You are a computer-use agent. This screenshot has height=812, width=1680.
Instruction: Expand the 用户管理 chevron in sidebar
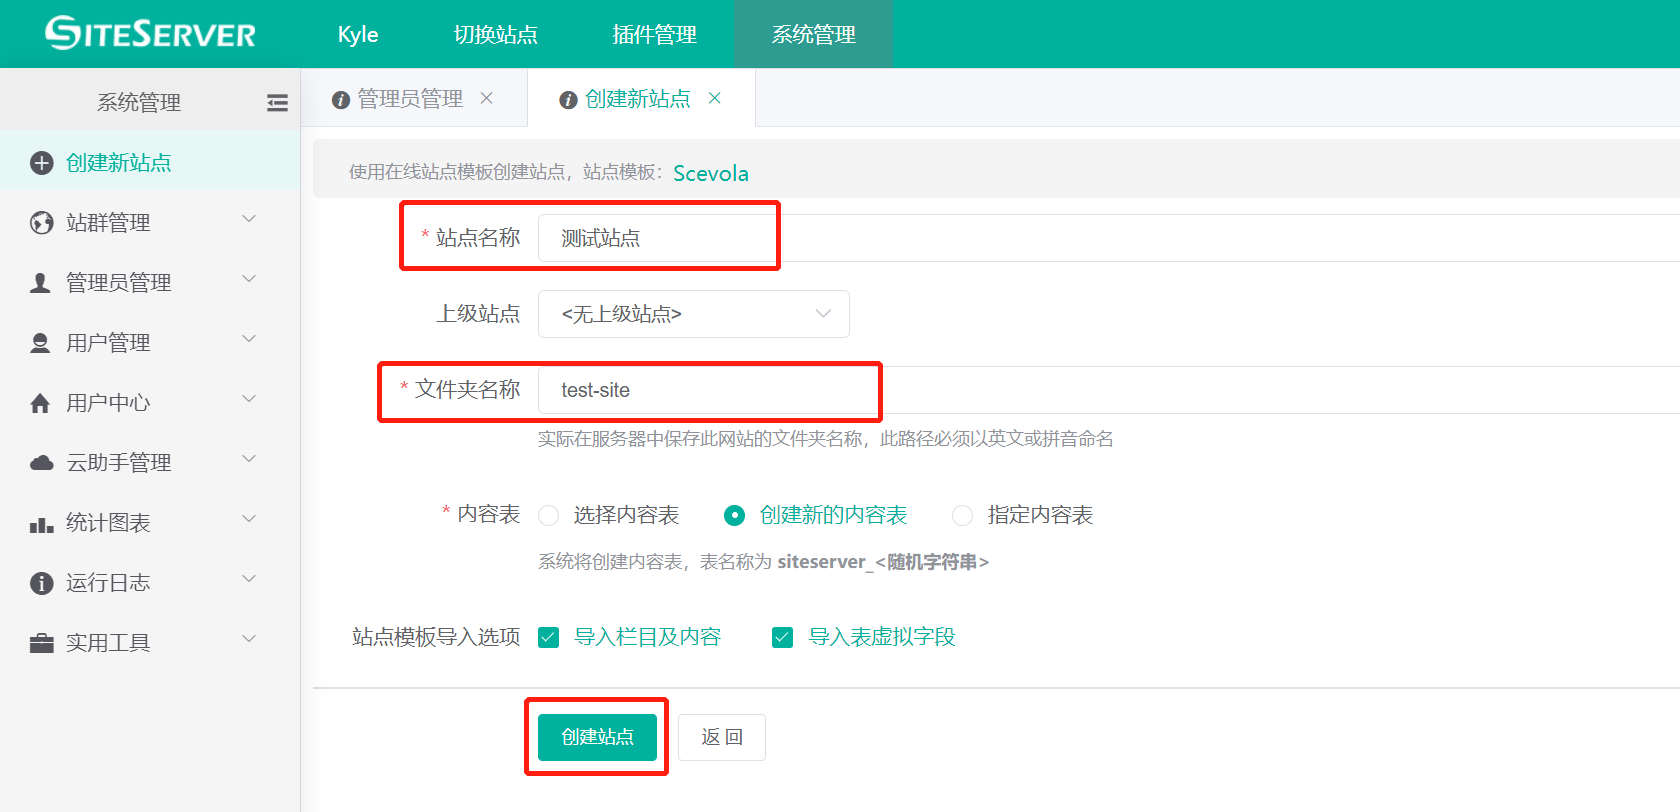coord(249,339)
